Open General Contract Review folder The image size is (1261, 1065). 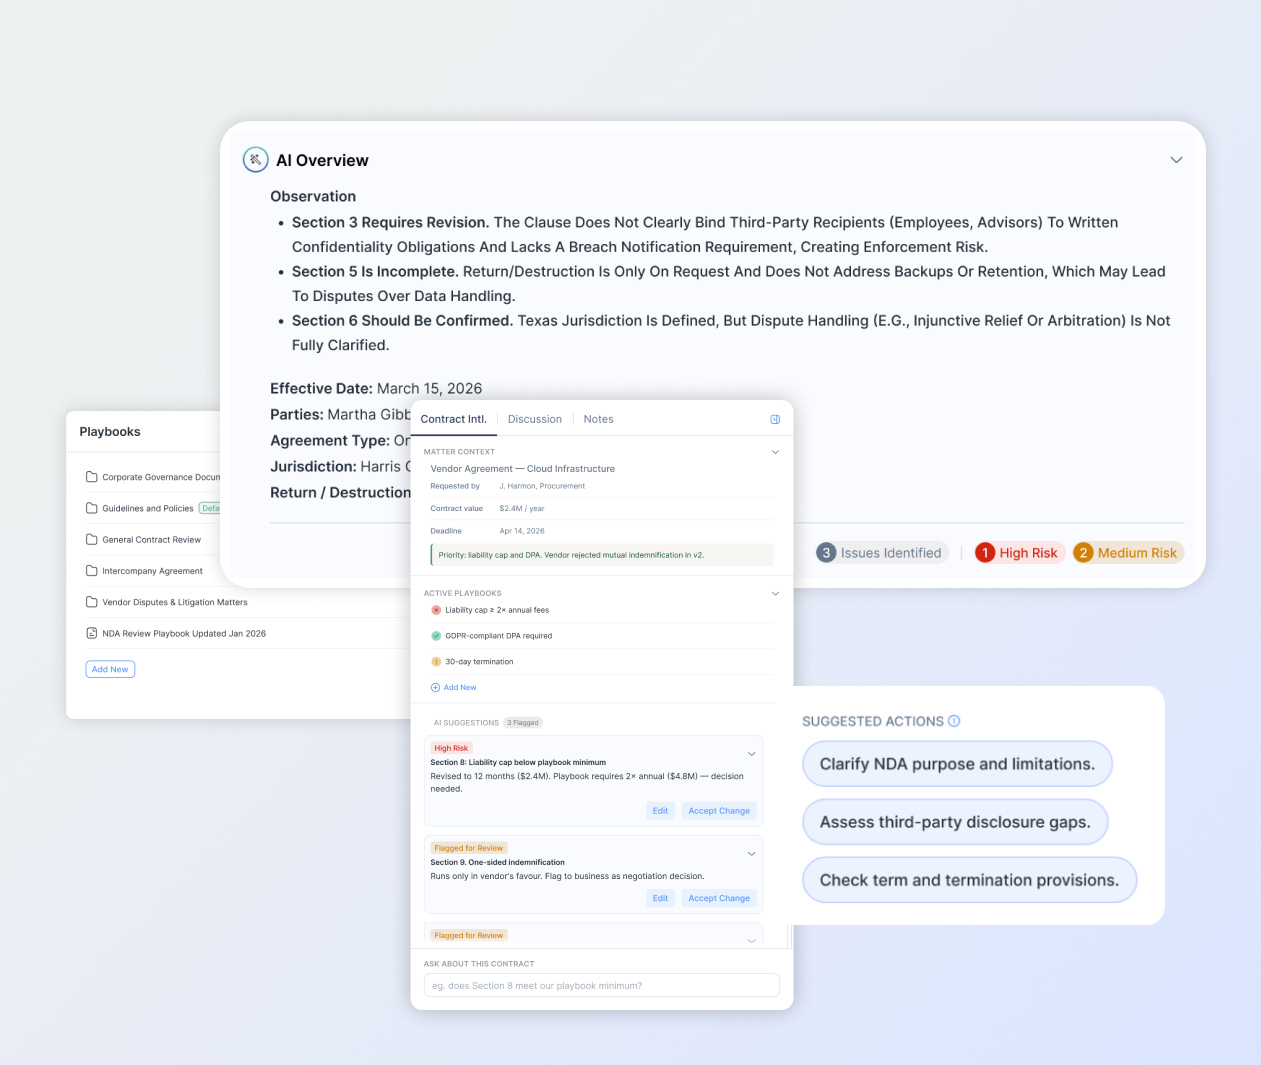152,540
